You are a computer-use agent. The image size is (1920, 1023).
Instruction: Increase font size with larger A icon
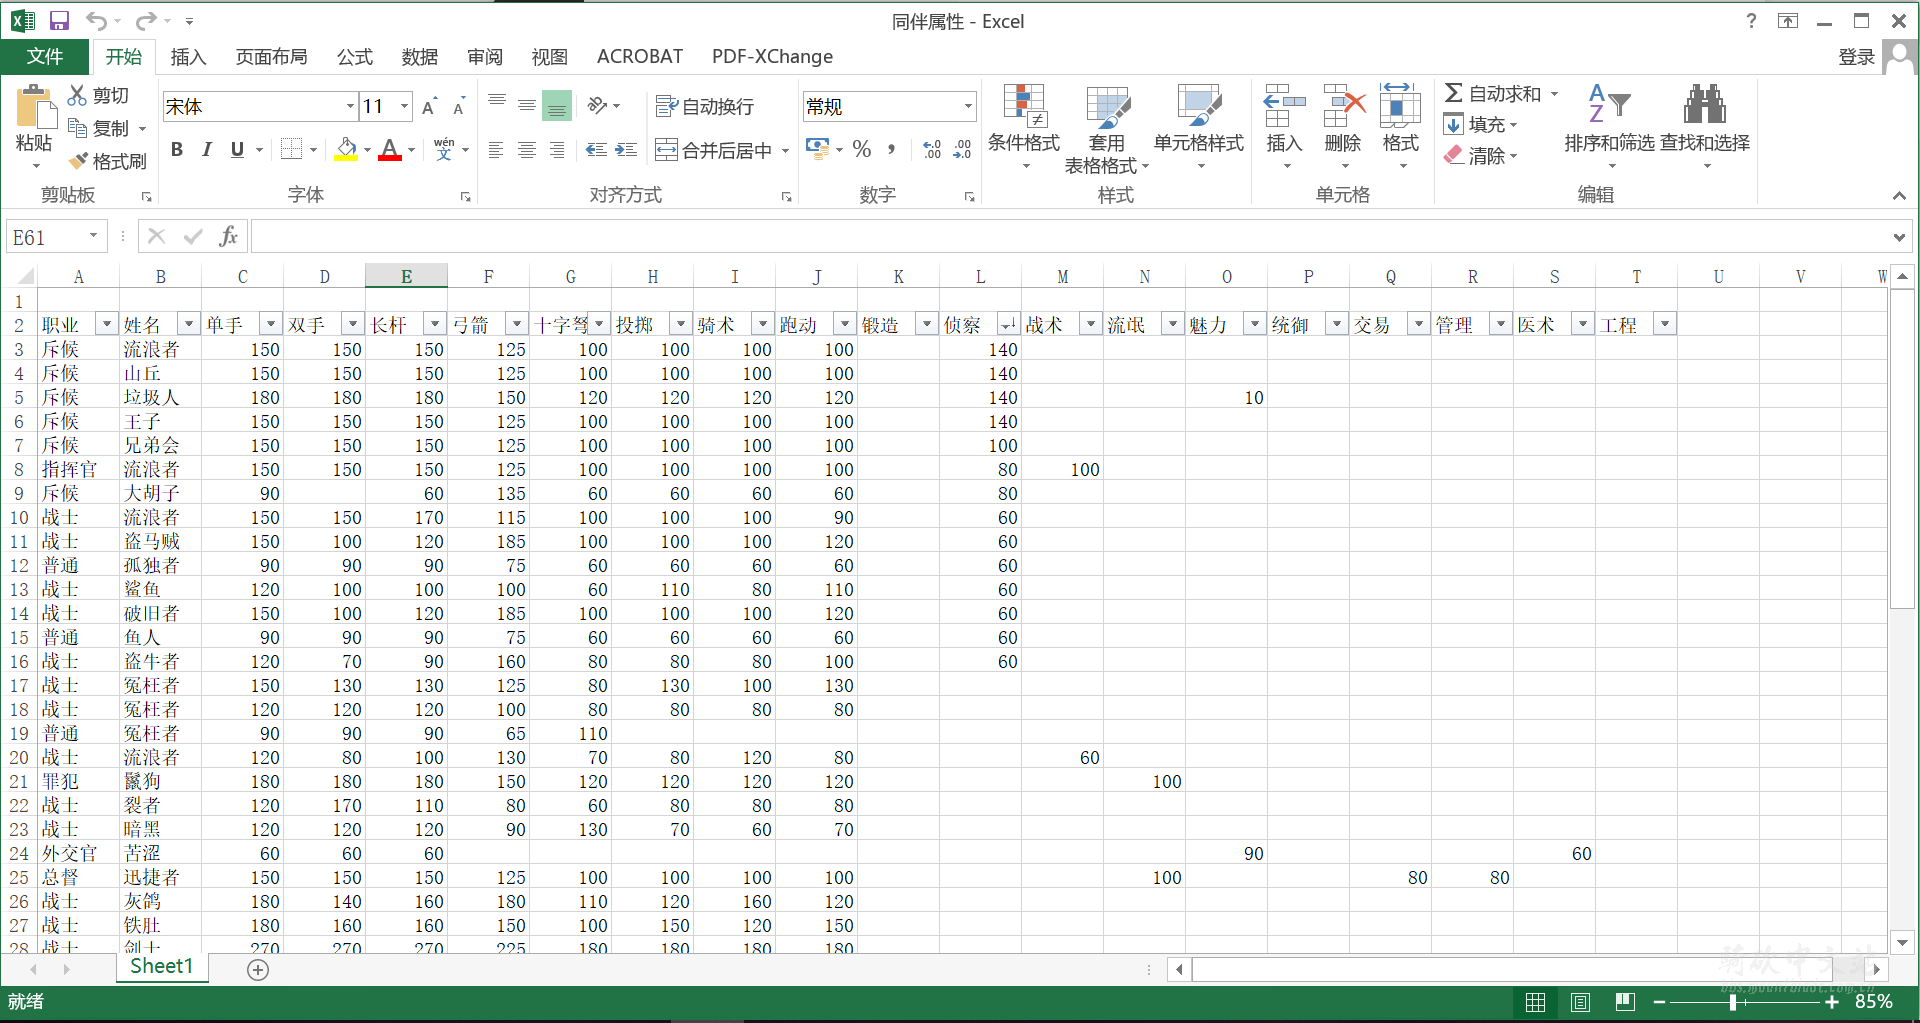point(429,106)
